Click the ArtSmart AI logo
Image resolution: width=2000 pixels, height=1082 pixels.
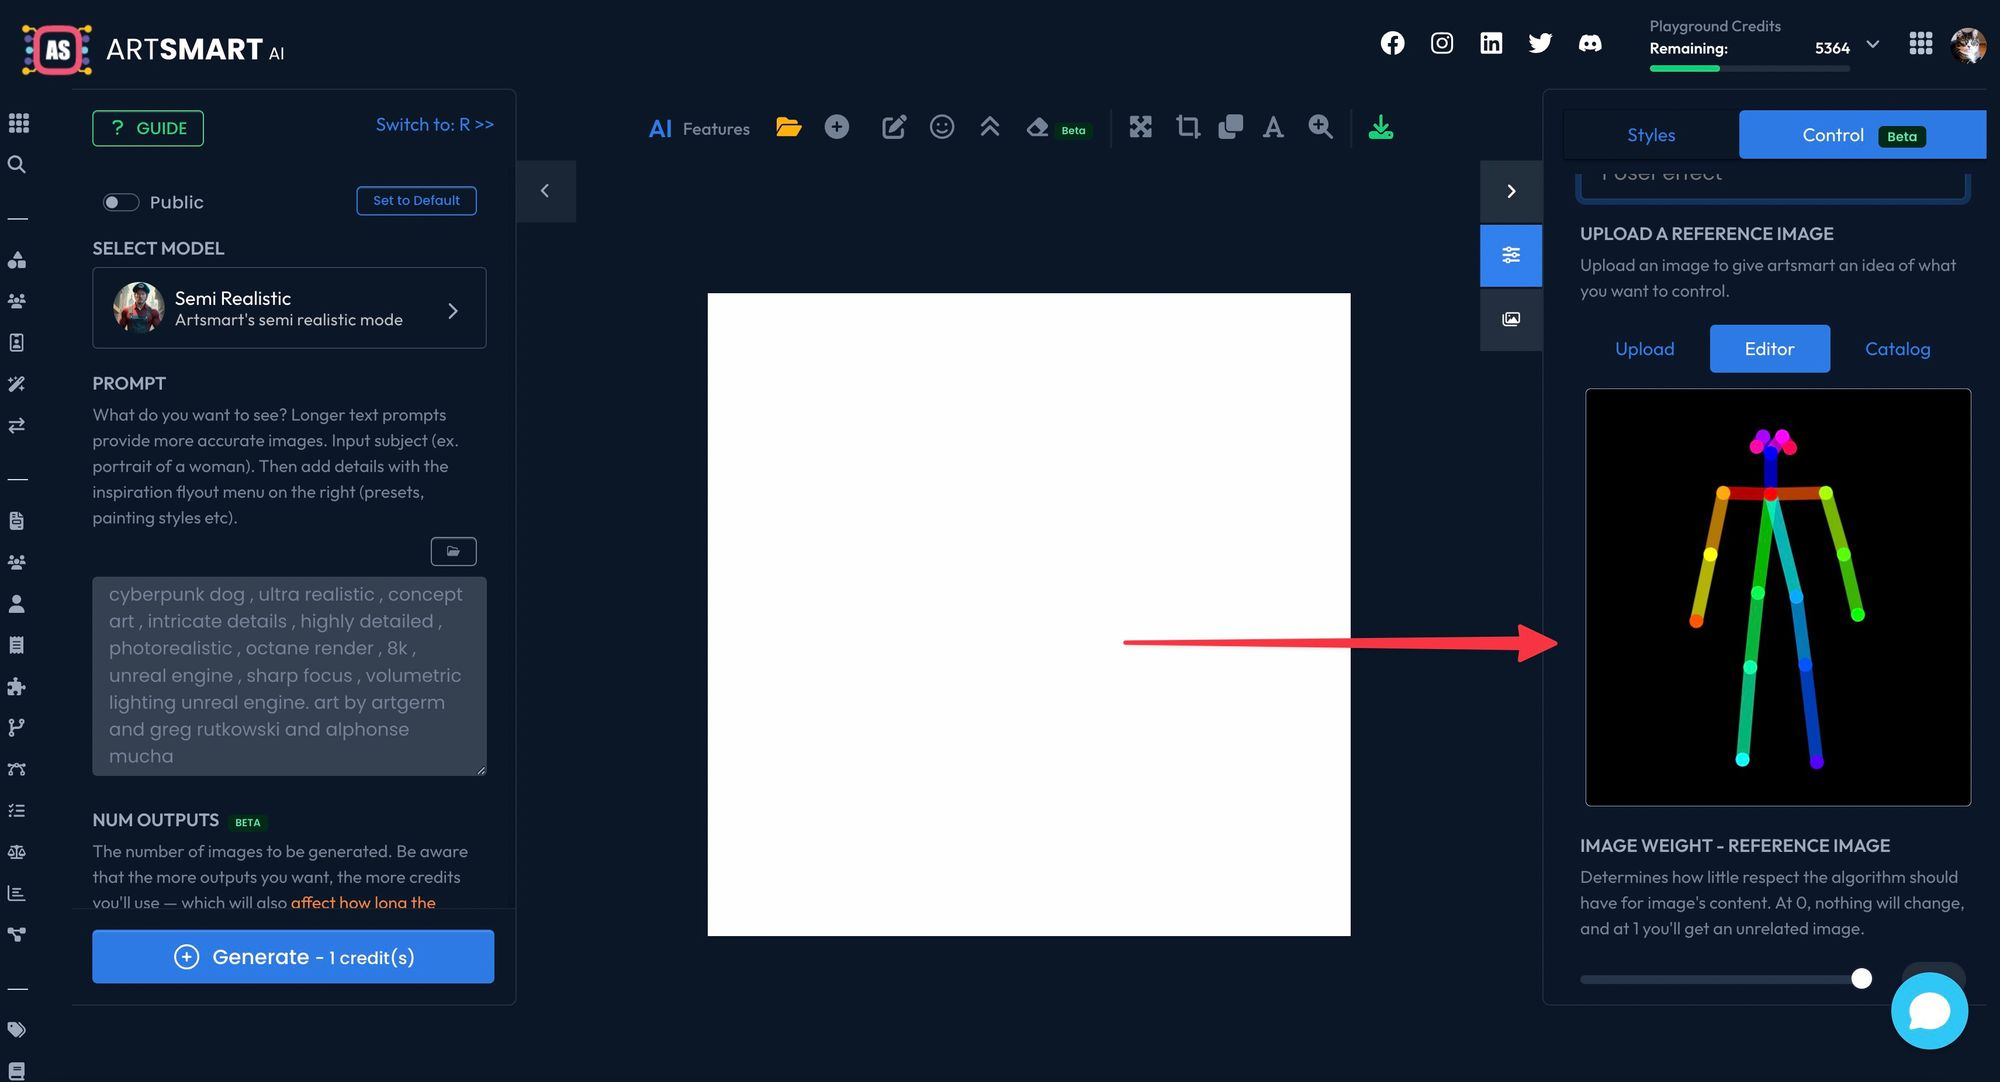(154, 49)
